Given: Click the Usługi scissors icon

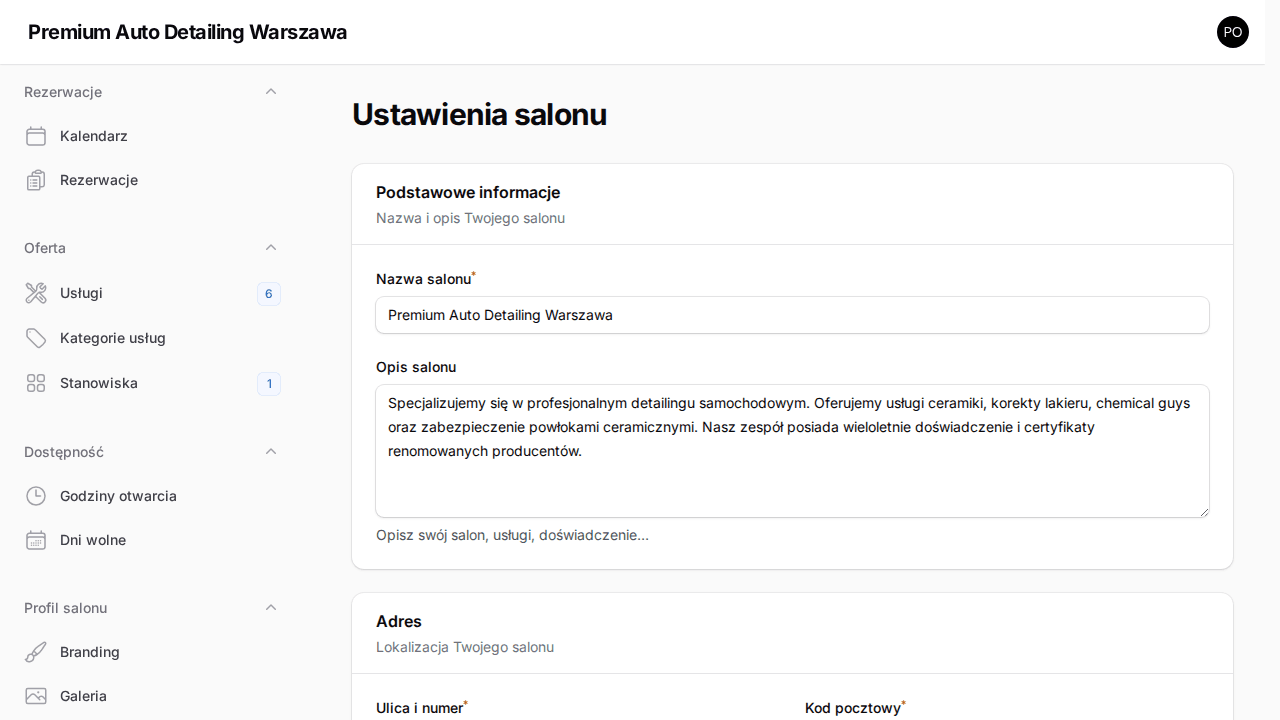Looking at the screenshot, I should click(36, 293).
